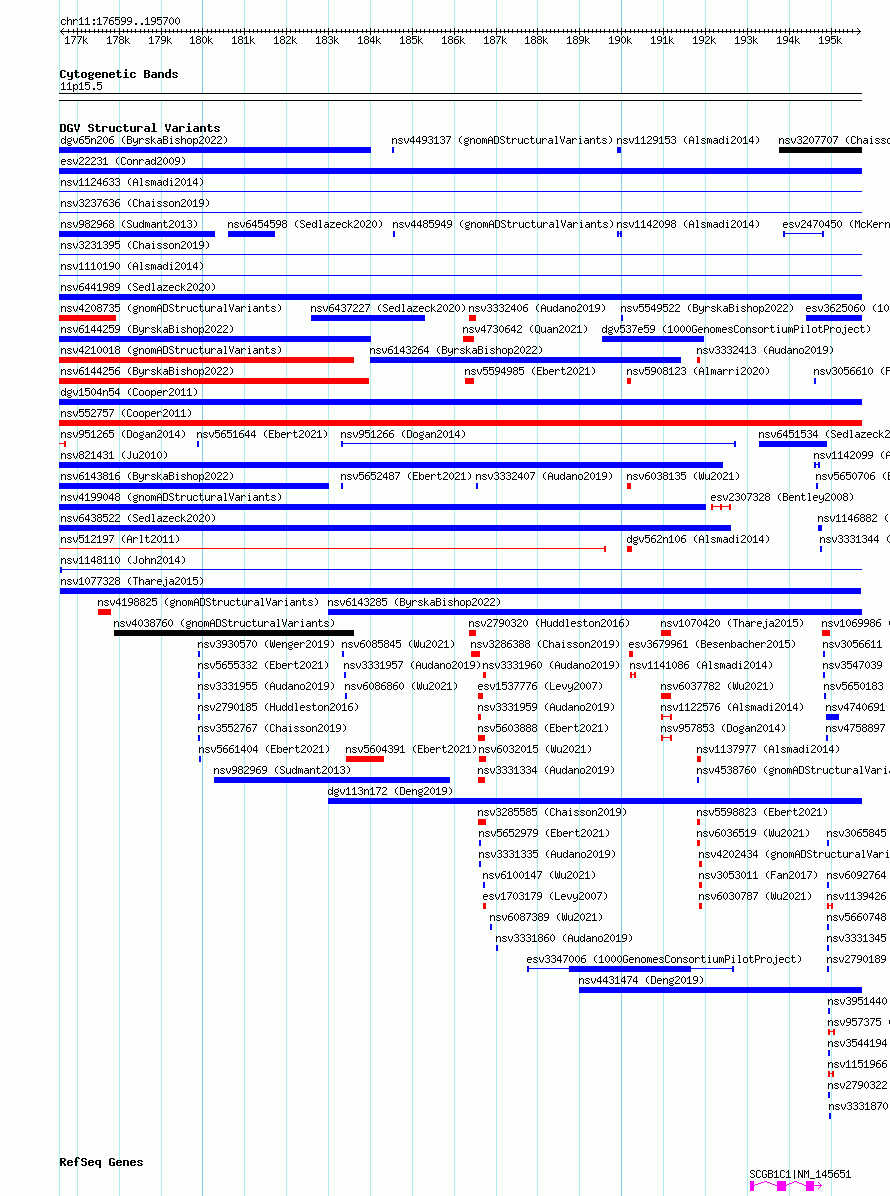The width and height of the screenshot is (890, 1196).
Task: Select nsv3332406 (Audano2019) label
Action: (x=537, y=308)
